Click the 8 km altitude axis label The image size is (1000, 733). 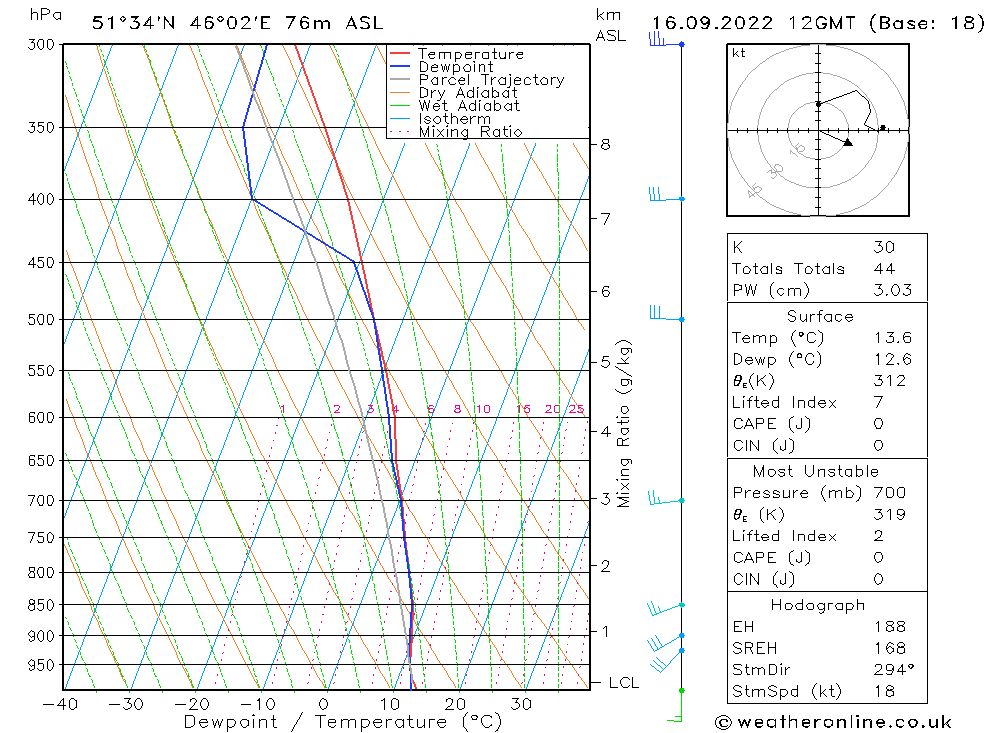click(x=605, y=144)
